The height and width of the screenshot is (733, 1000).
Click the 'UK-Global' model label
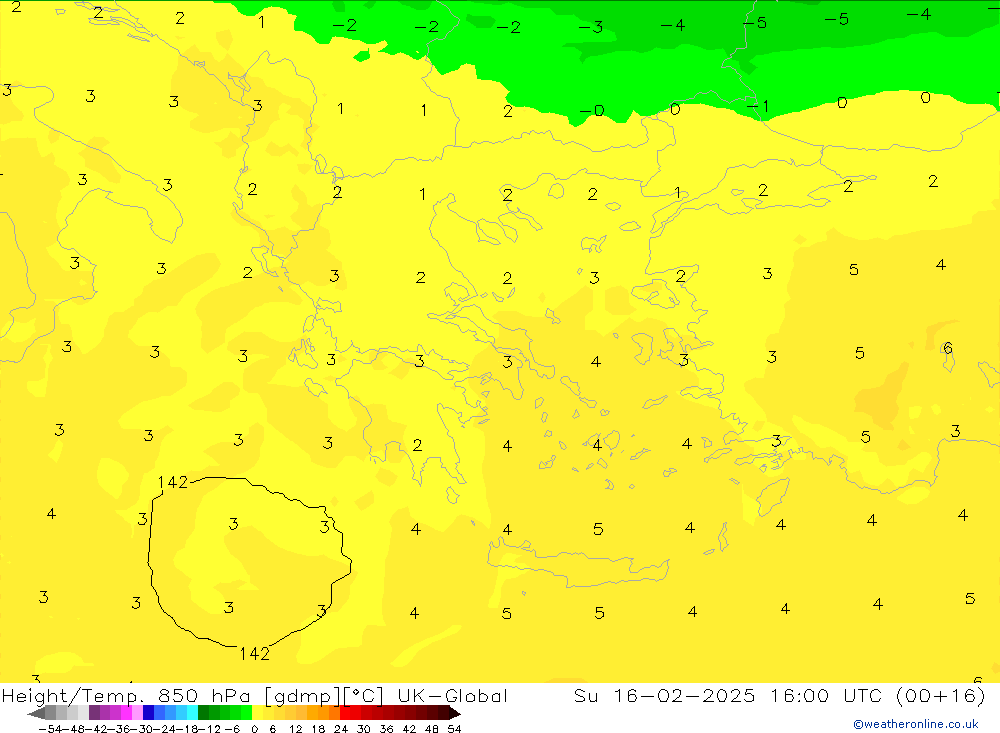click(x=452, y=696)
